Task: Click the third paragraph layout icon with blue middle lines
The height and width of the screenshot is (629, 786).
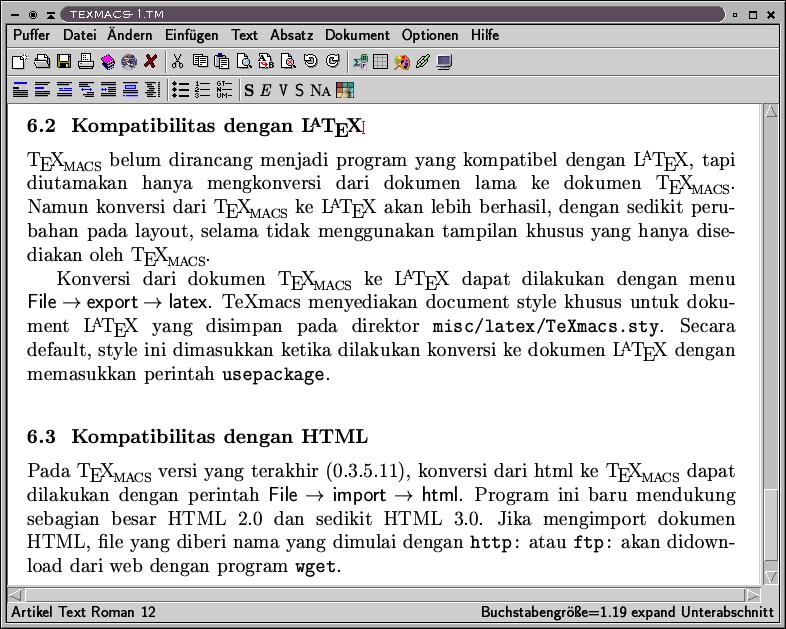Action: pyautogui.click(x=64, y=90)
